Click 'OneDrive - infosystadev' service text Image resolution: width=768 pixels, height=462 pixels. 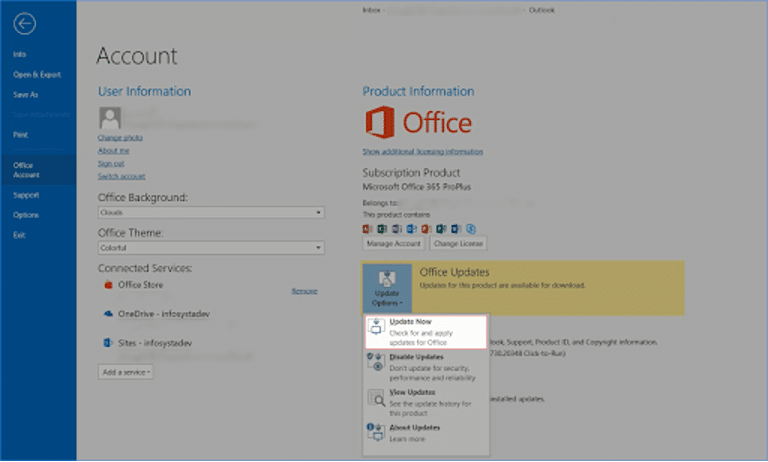164,314
